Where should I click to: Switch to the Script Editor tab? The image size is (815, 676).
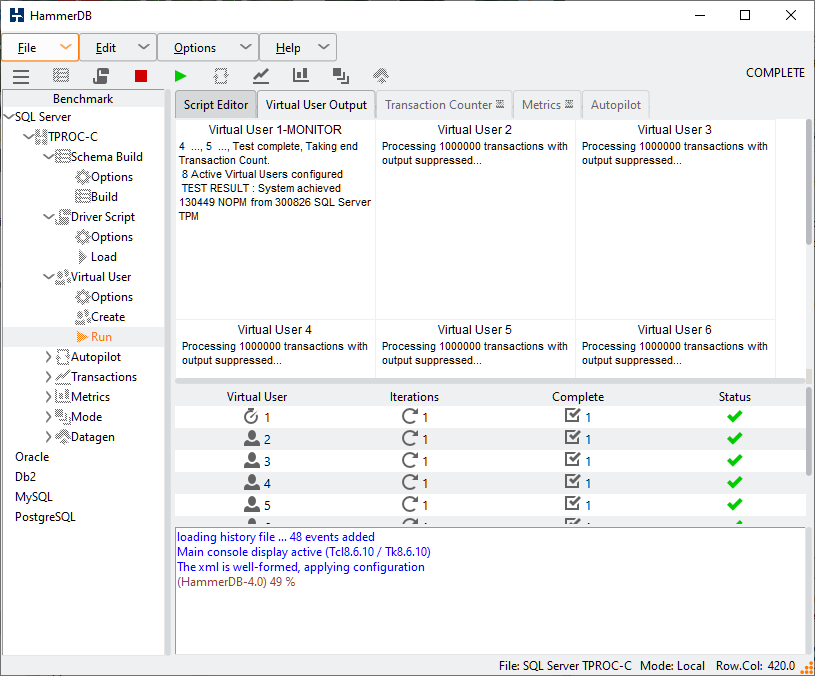tap(216, 105)
